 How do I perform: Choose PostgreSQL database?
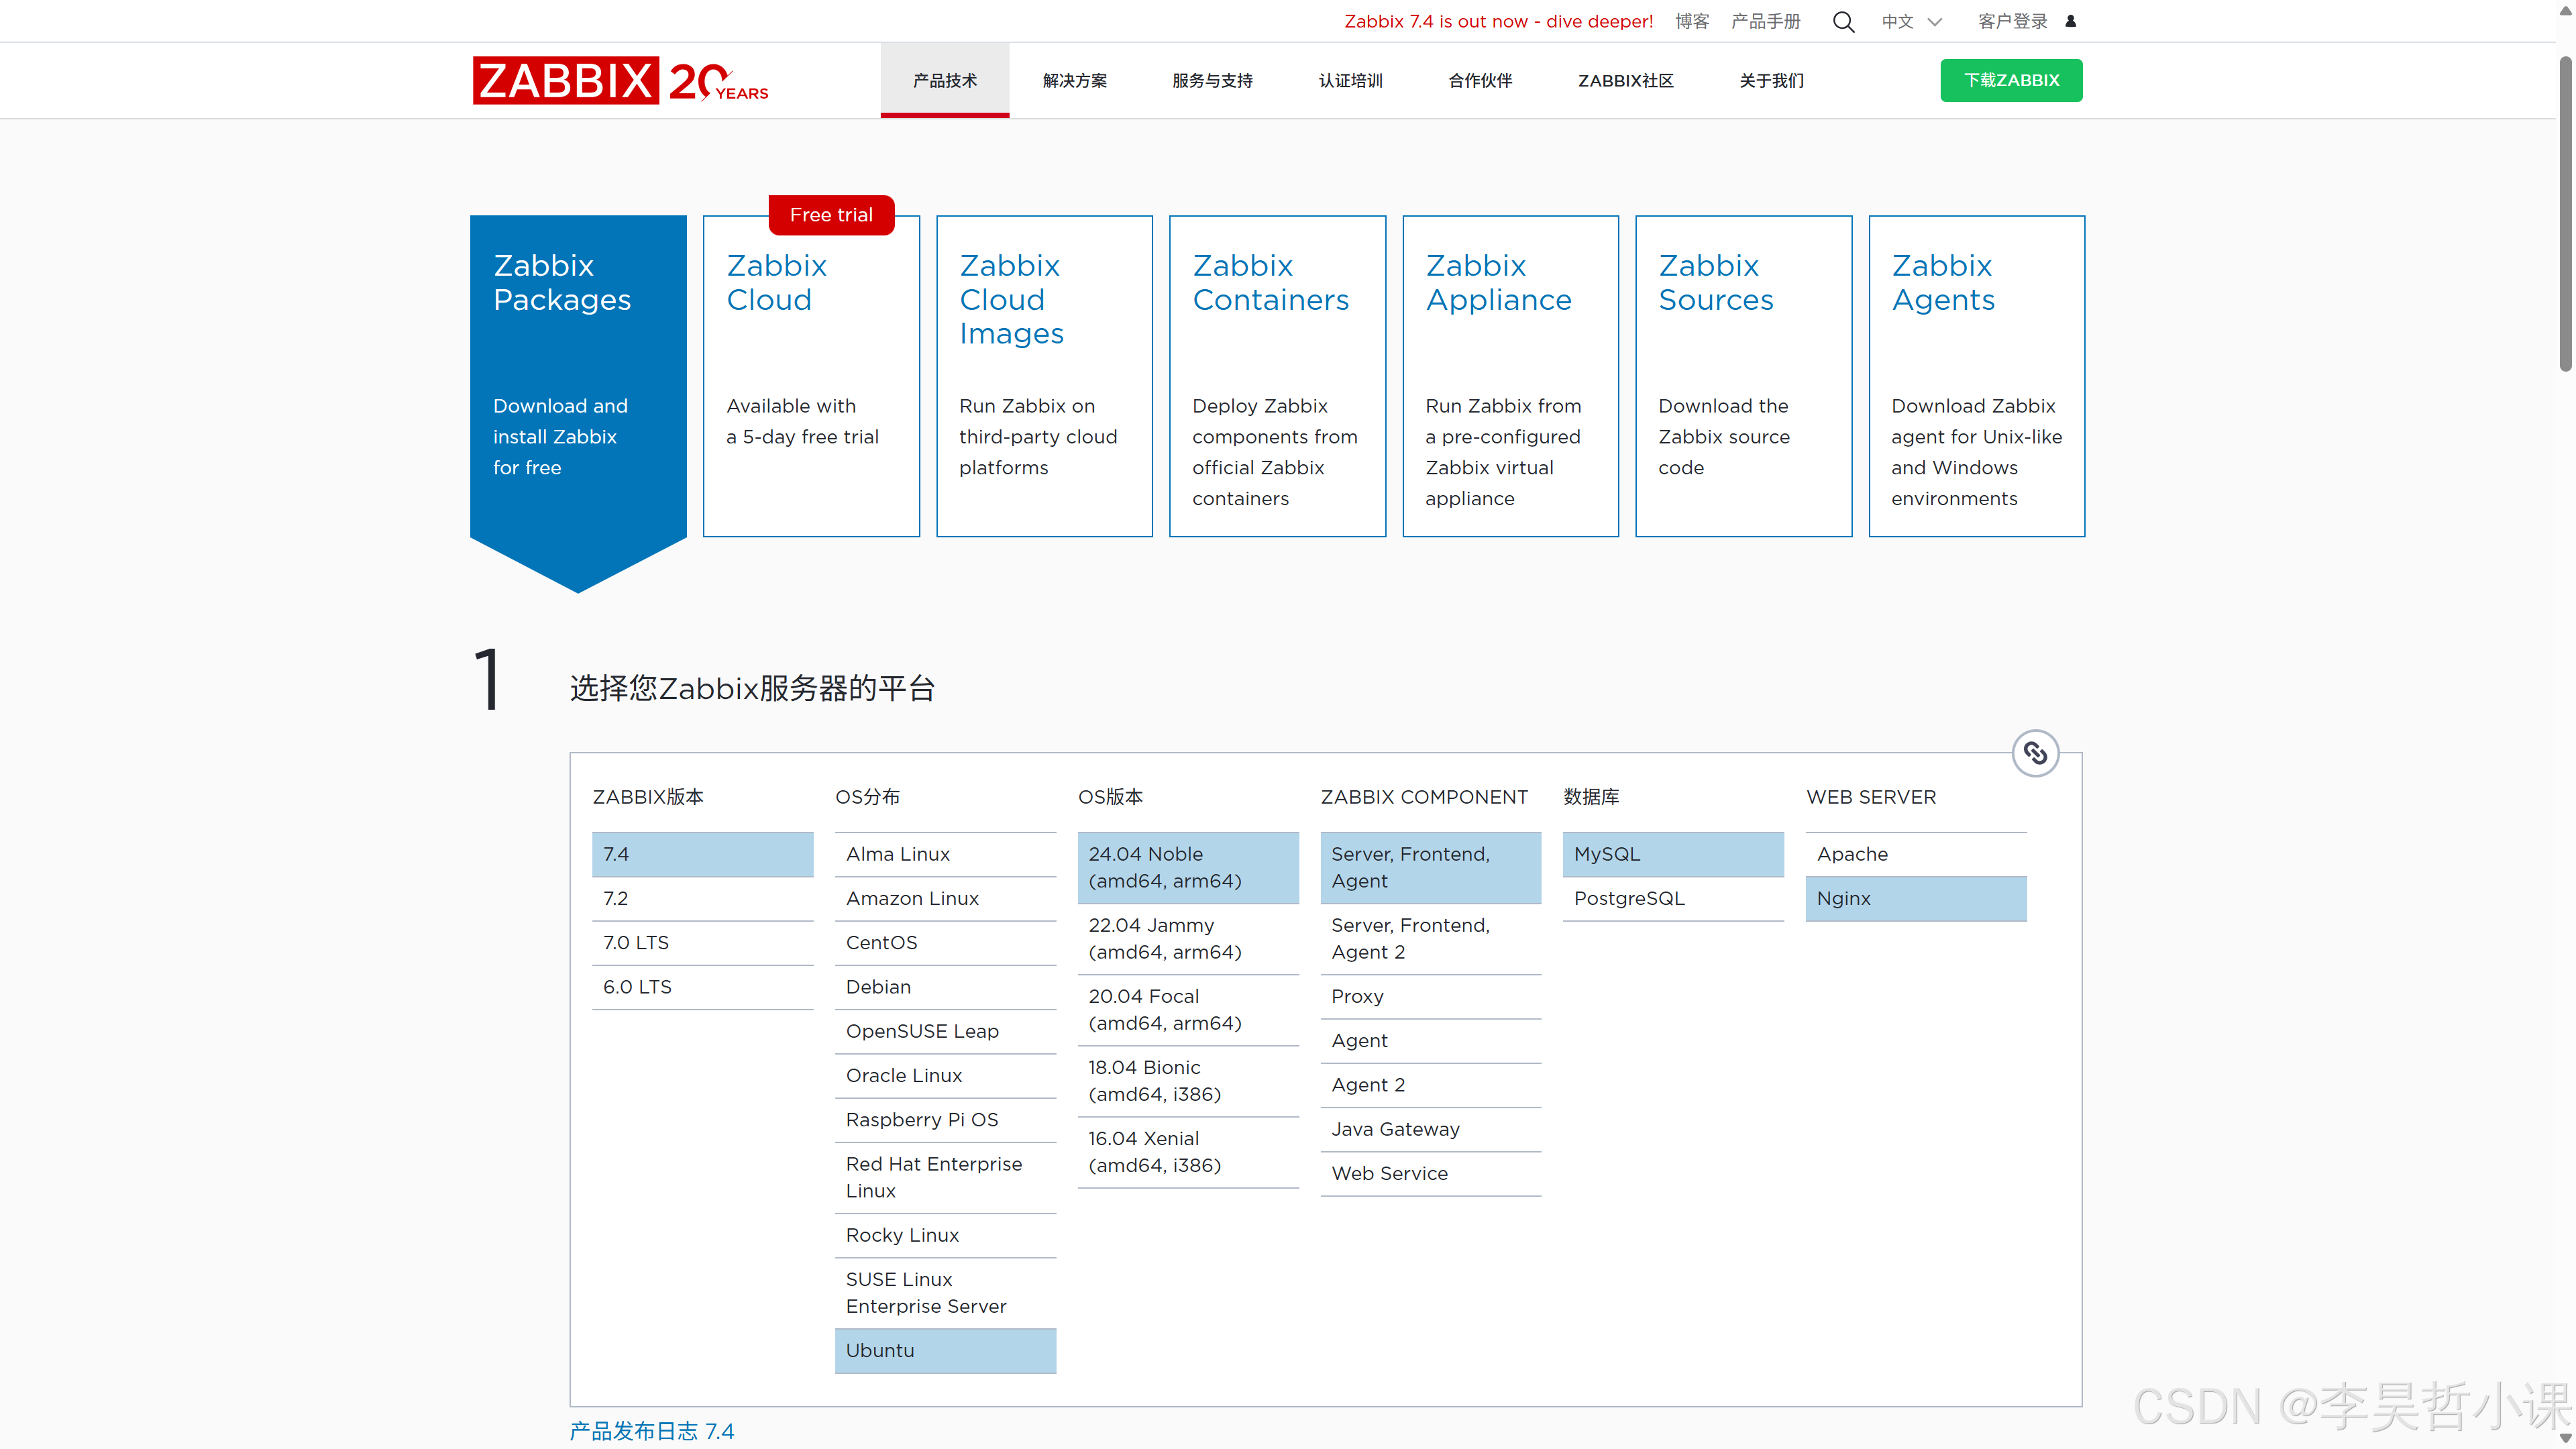pyautogui.click(x=1673, y=899)
